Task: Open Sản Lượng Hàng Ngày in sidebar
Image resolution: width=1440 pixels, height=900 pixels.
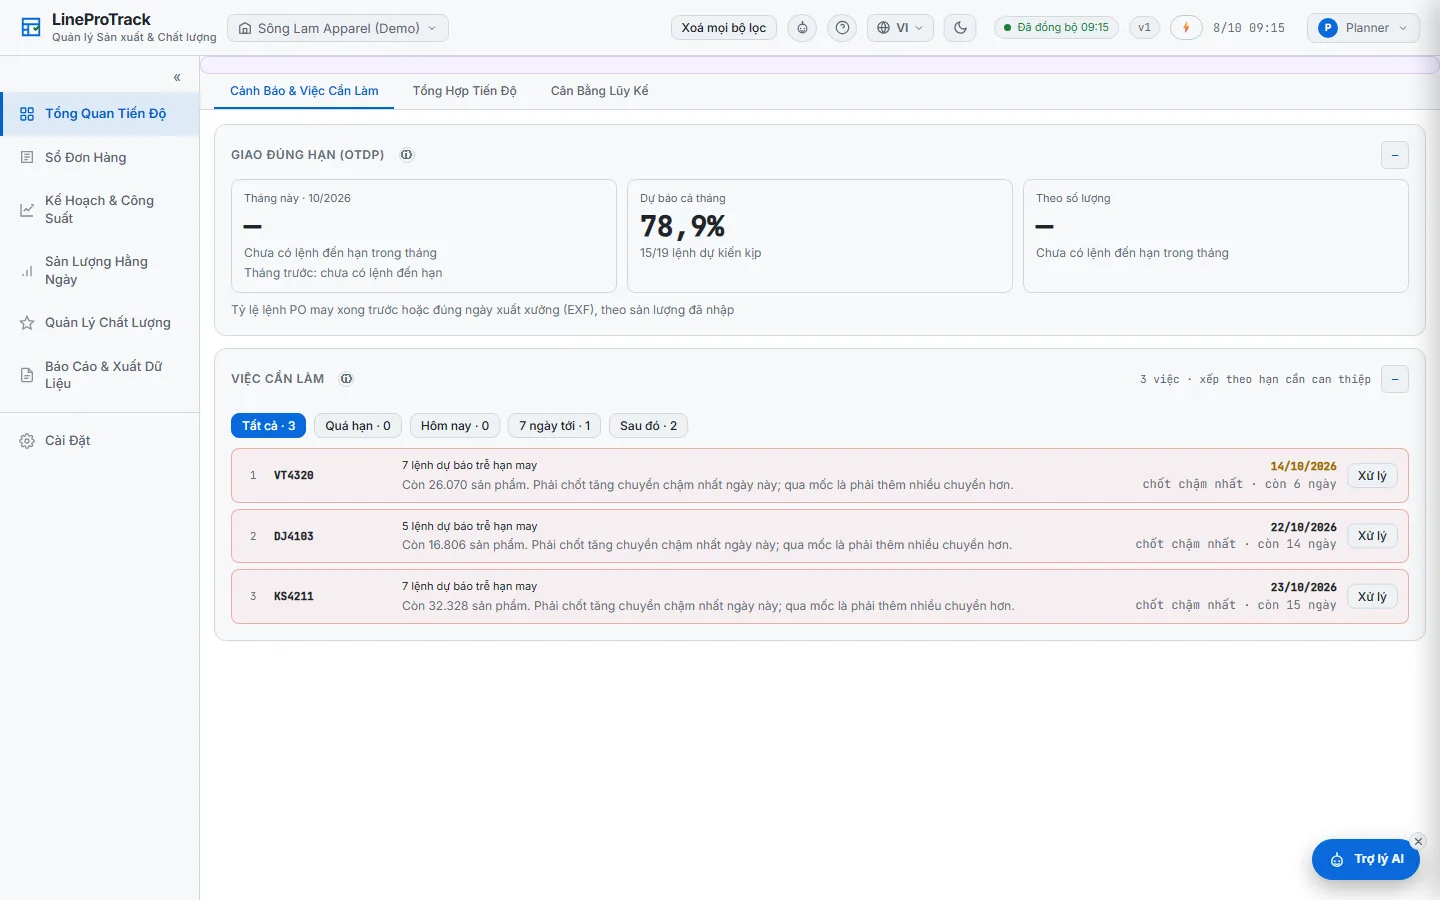Action: pos(100,270)
